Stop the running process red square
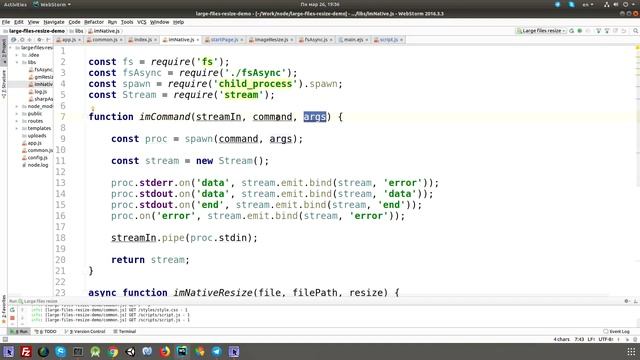This screenshot has height=360, width=640. coord(12,318)
